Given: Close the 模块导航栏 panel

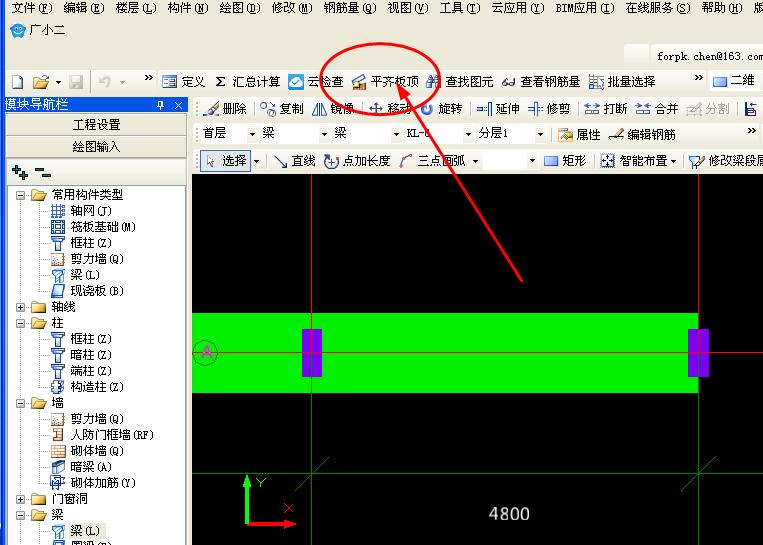Looking at the screenshot, I should (178, 105).
